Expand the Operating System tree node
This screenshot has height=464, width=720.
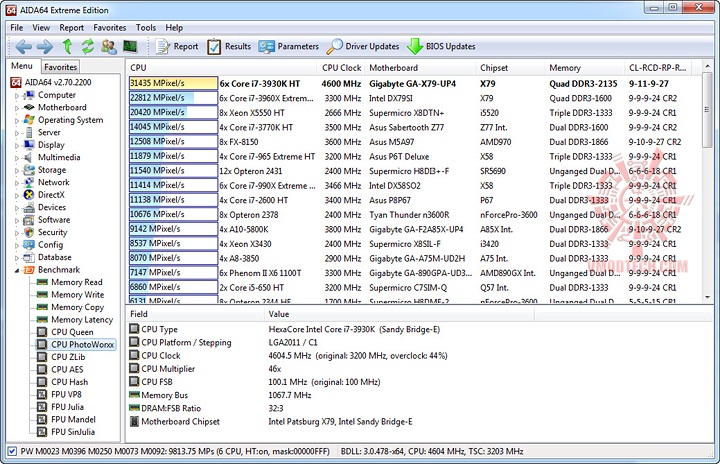pyautogui.click(x=17, y=121)
